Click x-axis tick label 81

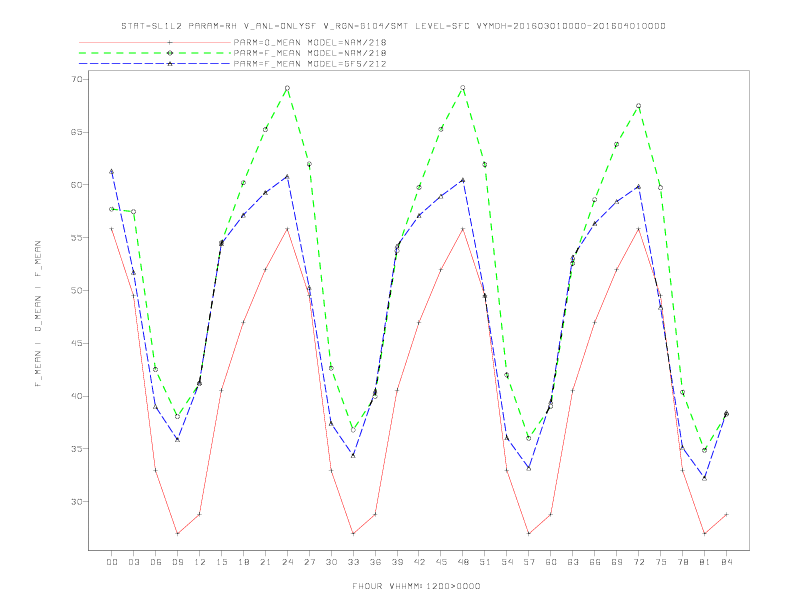pos(705,562)
